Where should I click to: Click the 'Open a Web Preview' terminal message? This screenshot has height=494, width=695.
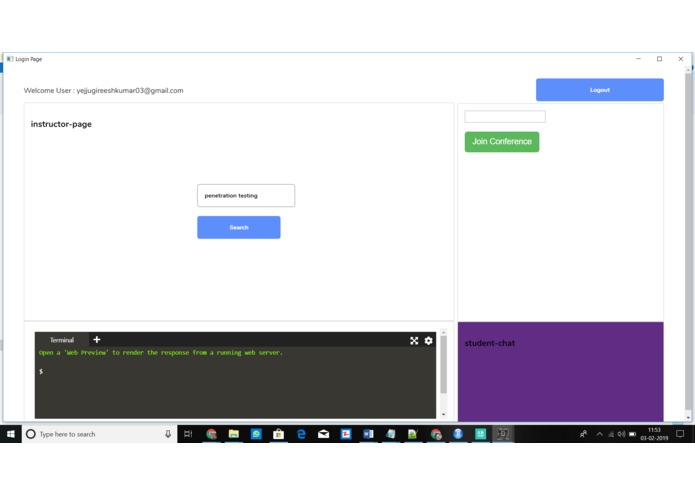click(x=160, y=353)
